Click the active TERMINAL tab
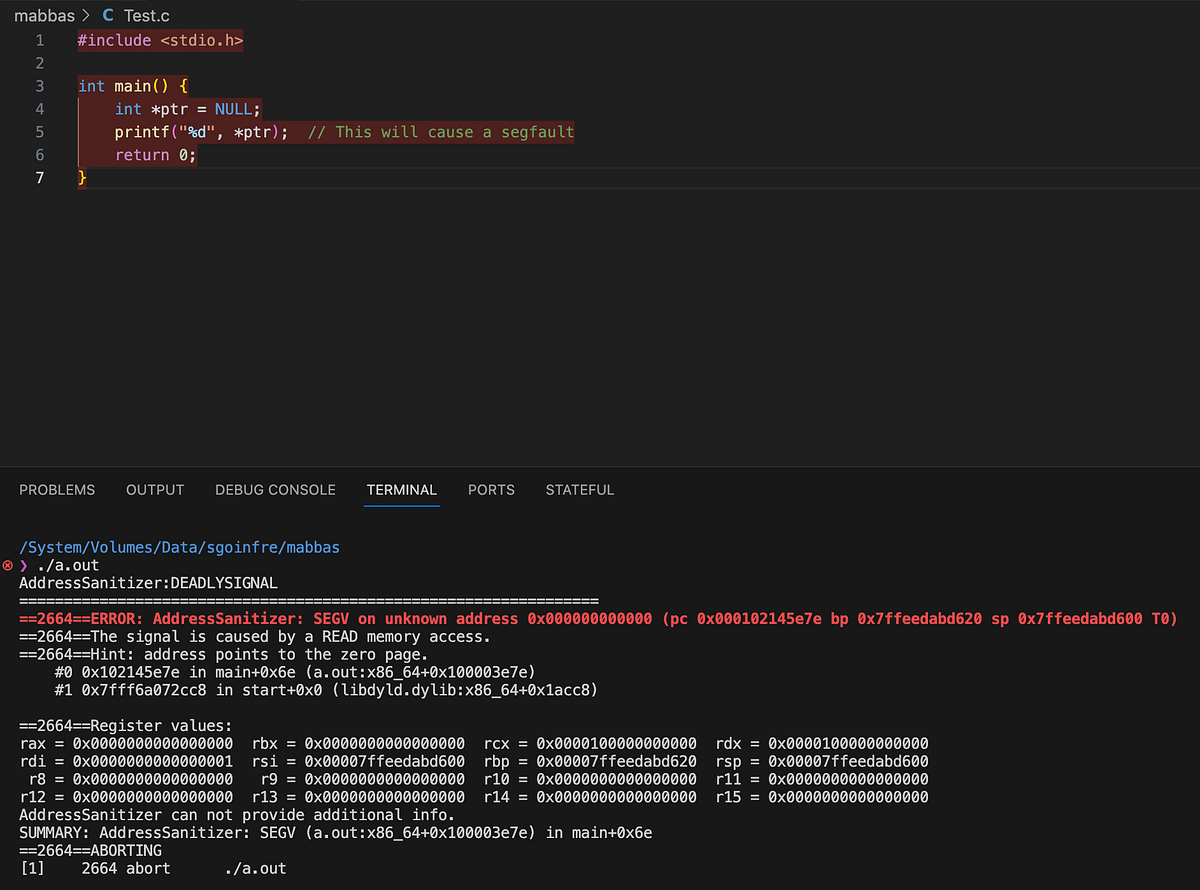Viewport: 1200px width, 890px height. [x=401, y=490]
